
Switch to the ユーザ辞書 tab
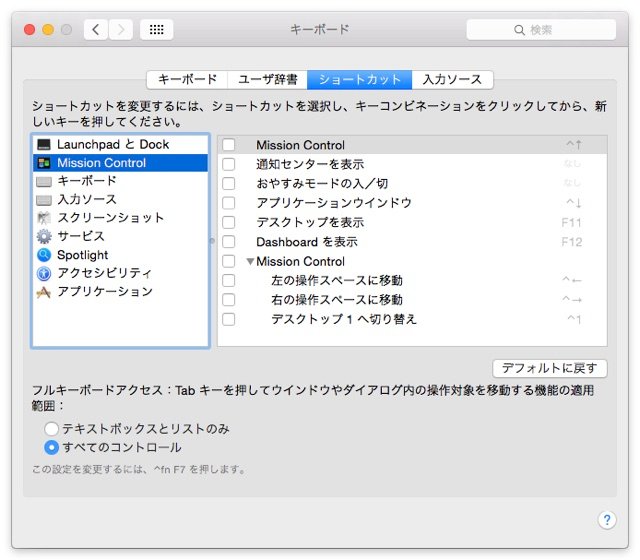tap(267, 79)
